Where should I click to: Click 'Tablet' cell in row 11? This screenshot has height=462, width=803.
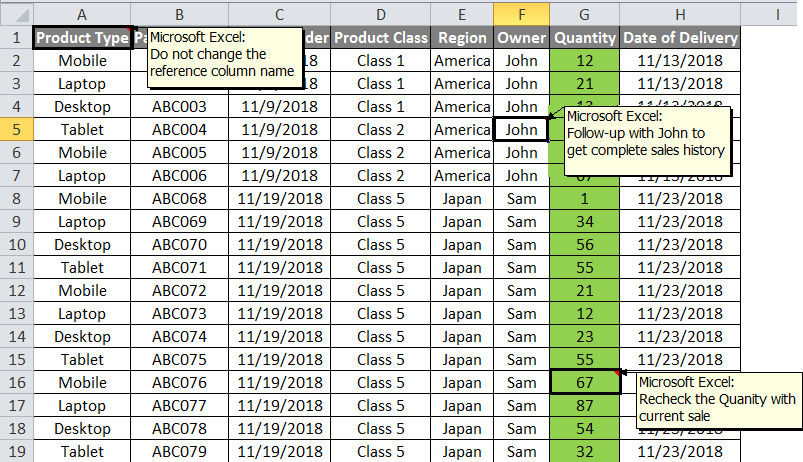[x=82, y=267]
